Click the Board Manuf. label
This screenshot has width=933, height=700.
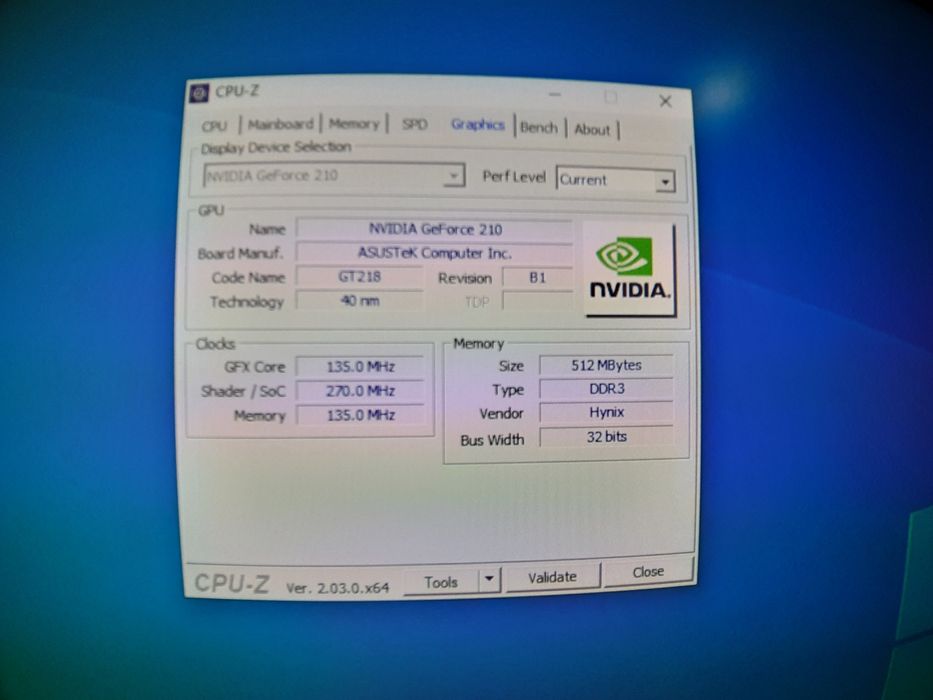[240, 254]
